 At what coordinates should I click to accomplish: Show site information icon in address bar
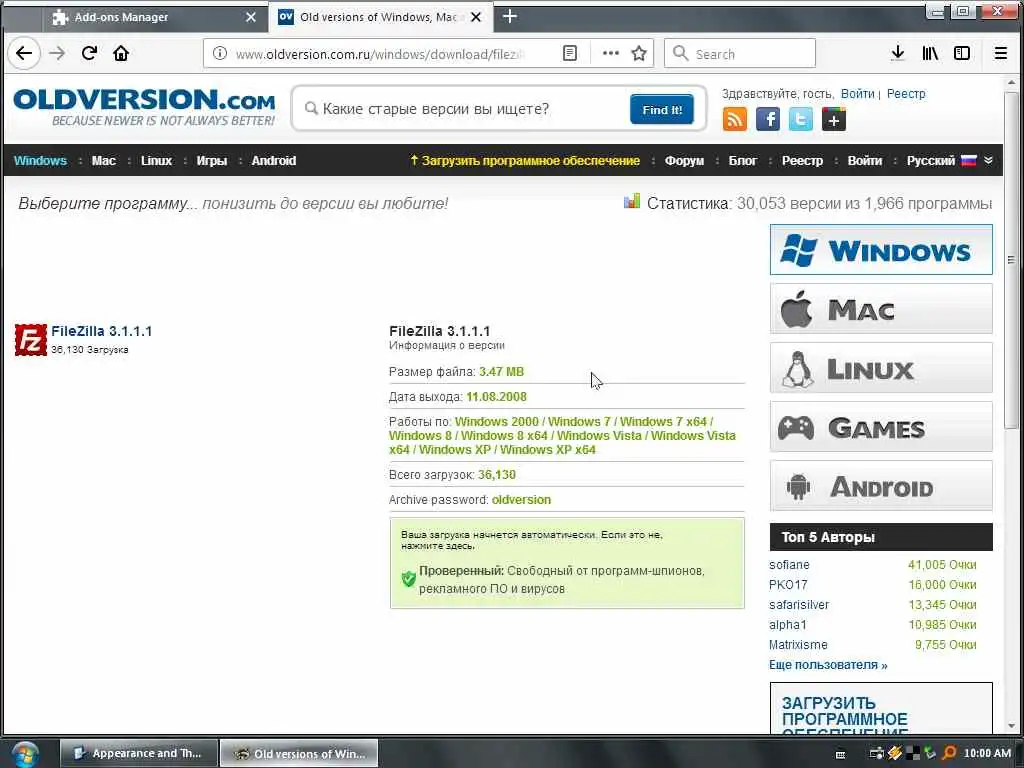220,54
